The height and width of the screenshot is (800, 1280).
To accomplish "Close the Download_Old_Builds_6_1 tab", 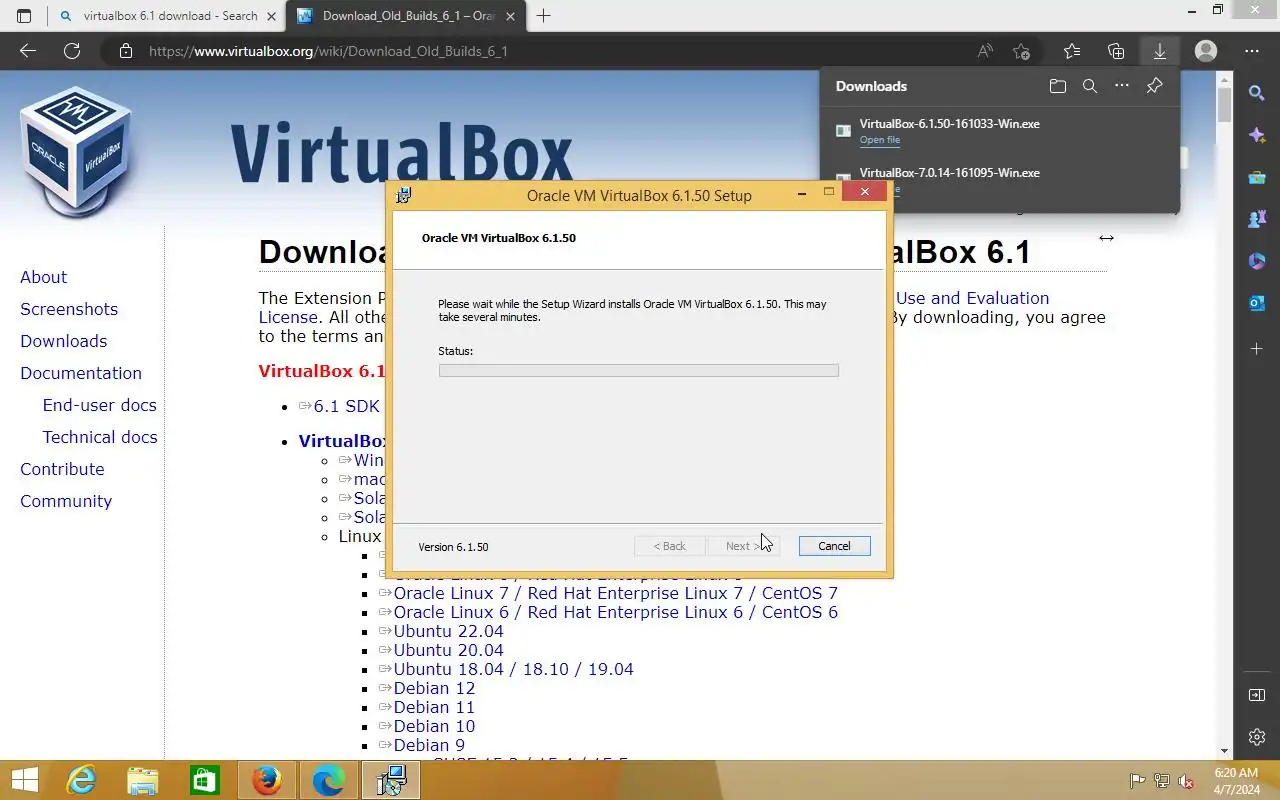I will point(510,16).
